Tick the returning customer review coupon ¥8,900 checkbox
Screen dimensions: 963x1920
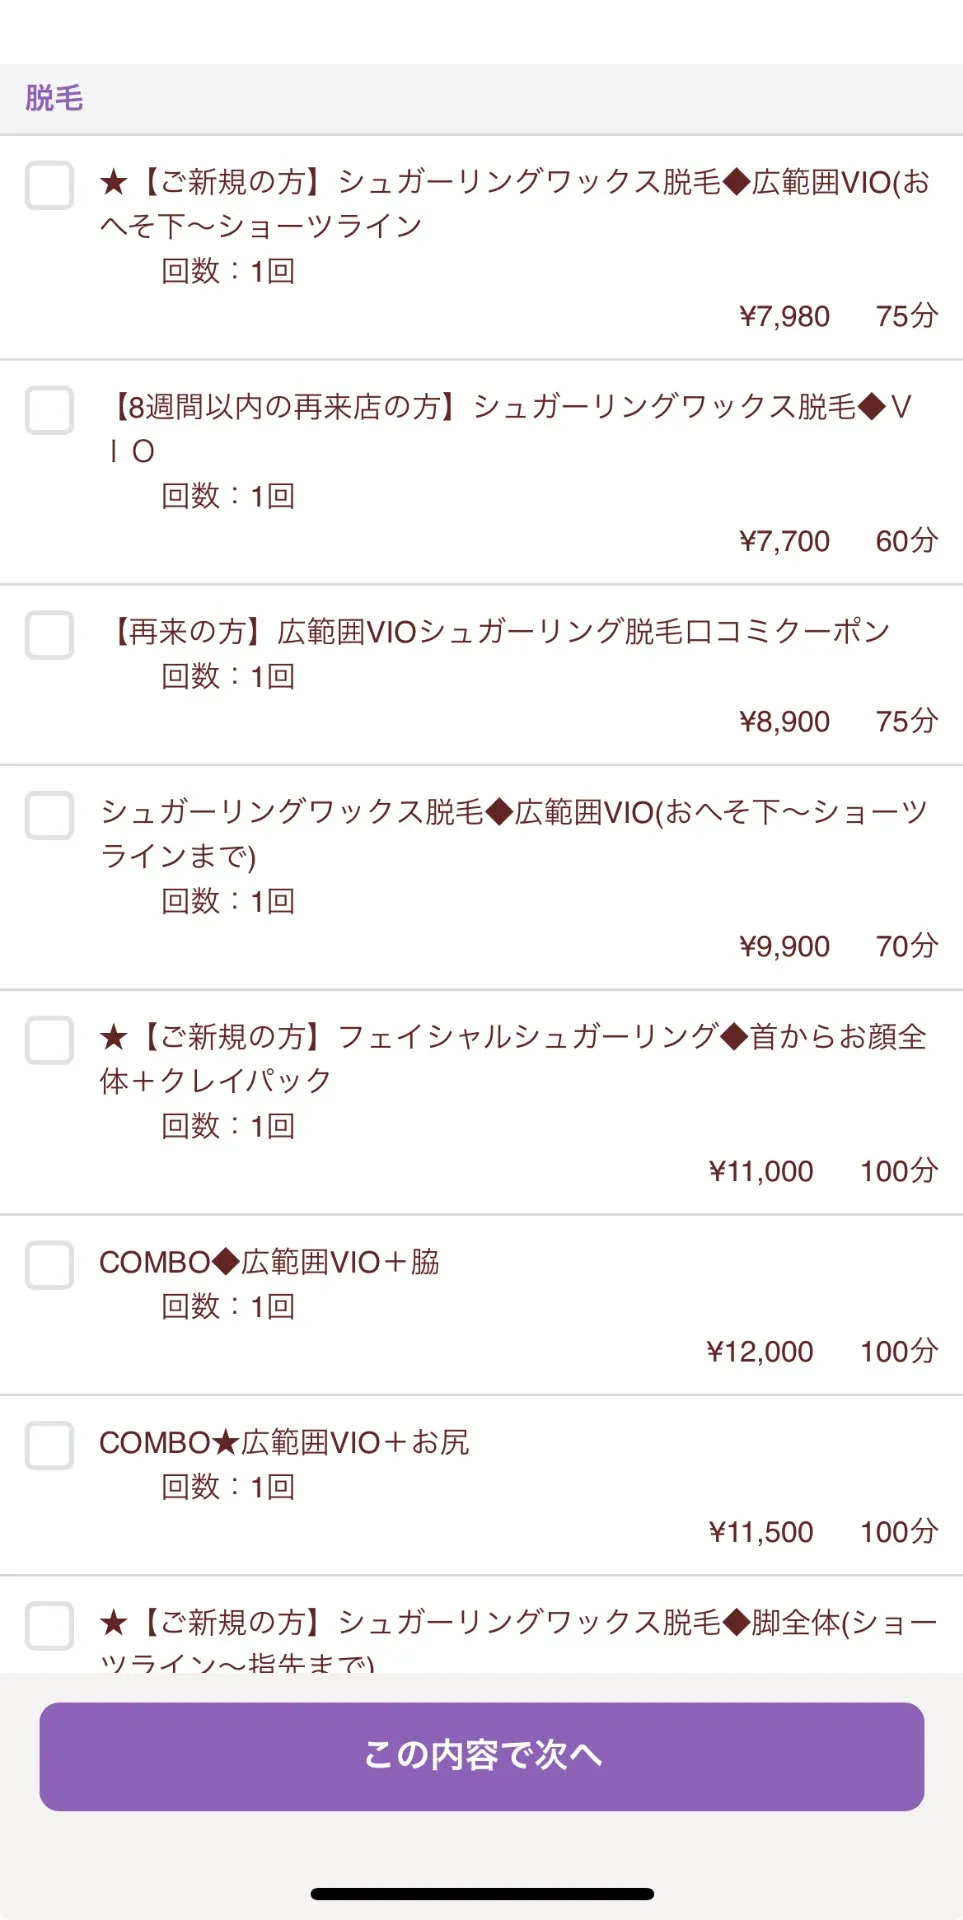[49, 635]
